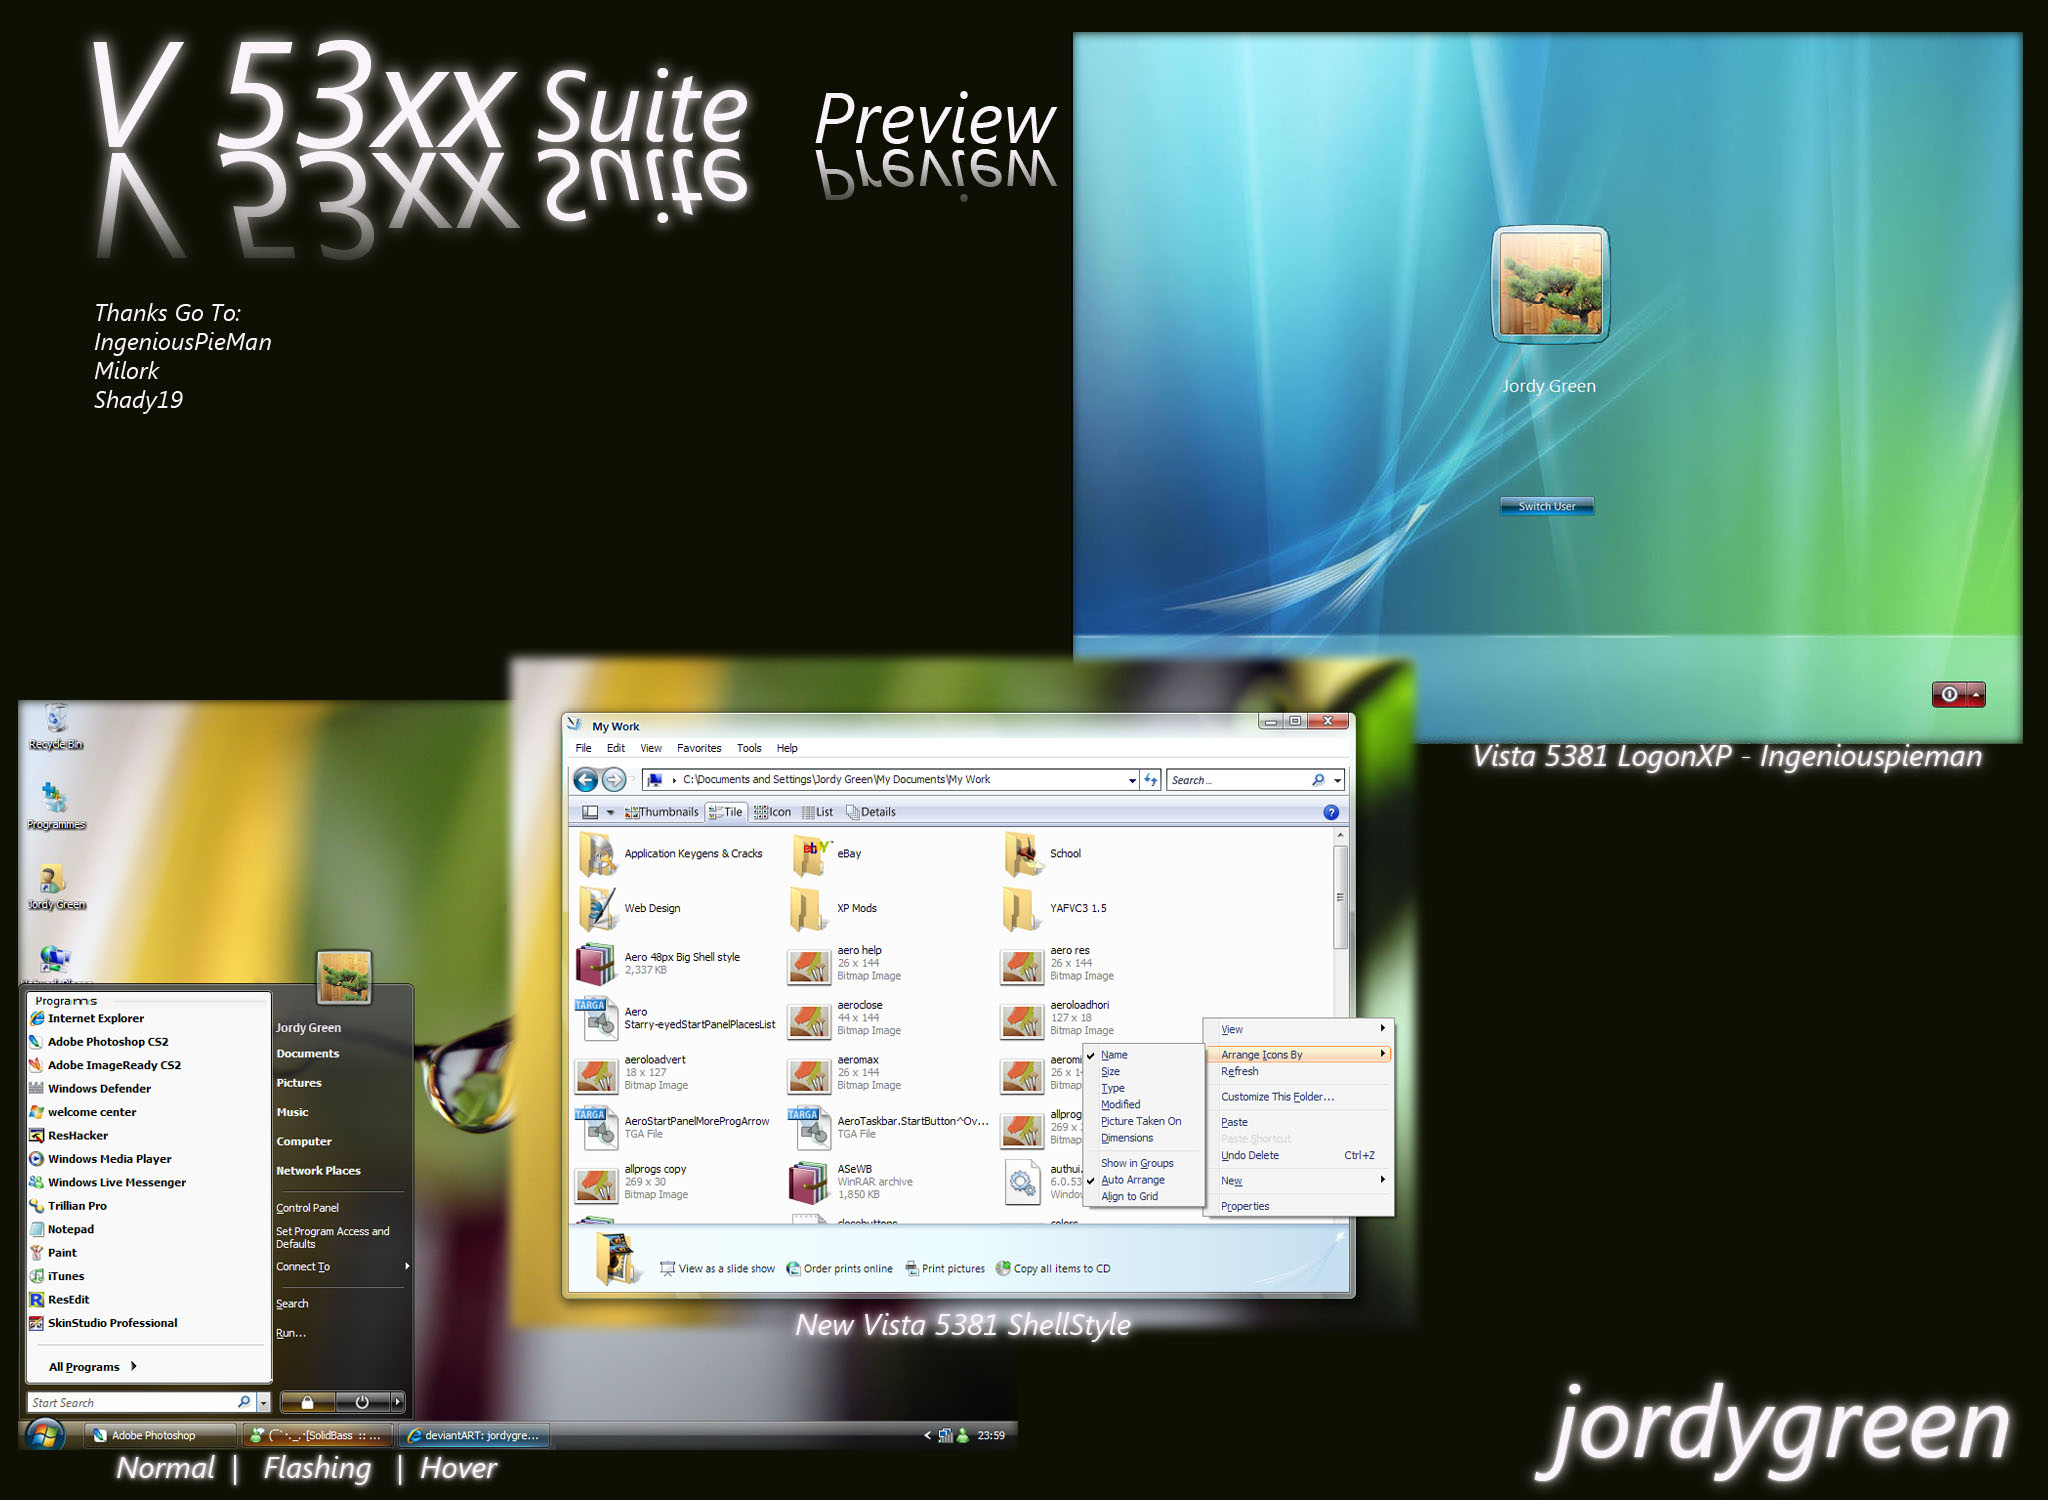Viewport: 2048px width, 1500px height.
Task: Expand All Programs in Start menu
Action: coord(93,1367)
